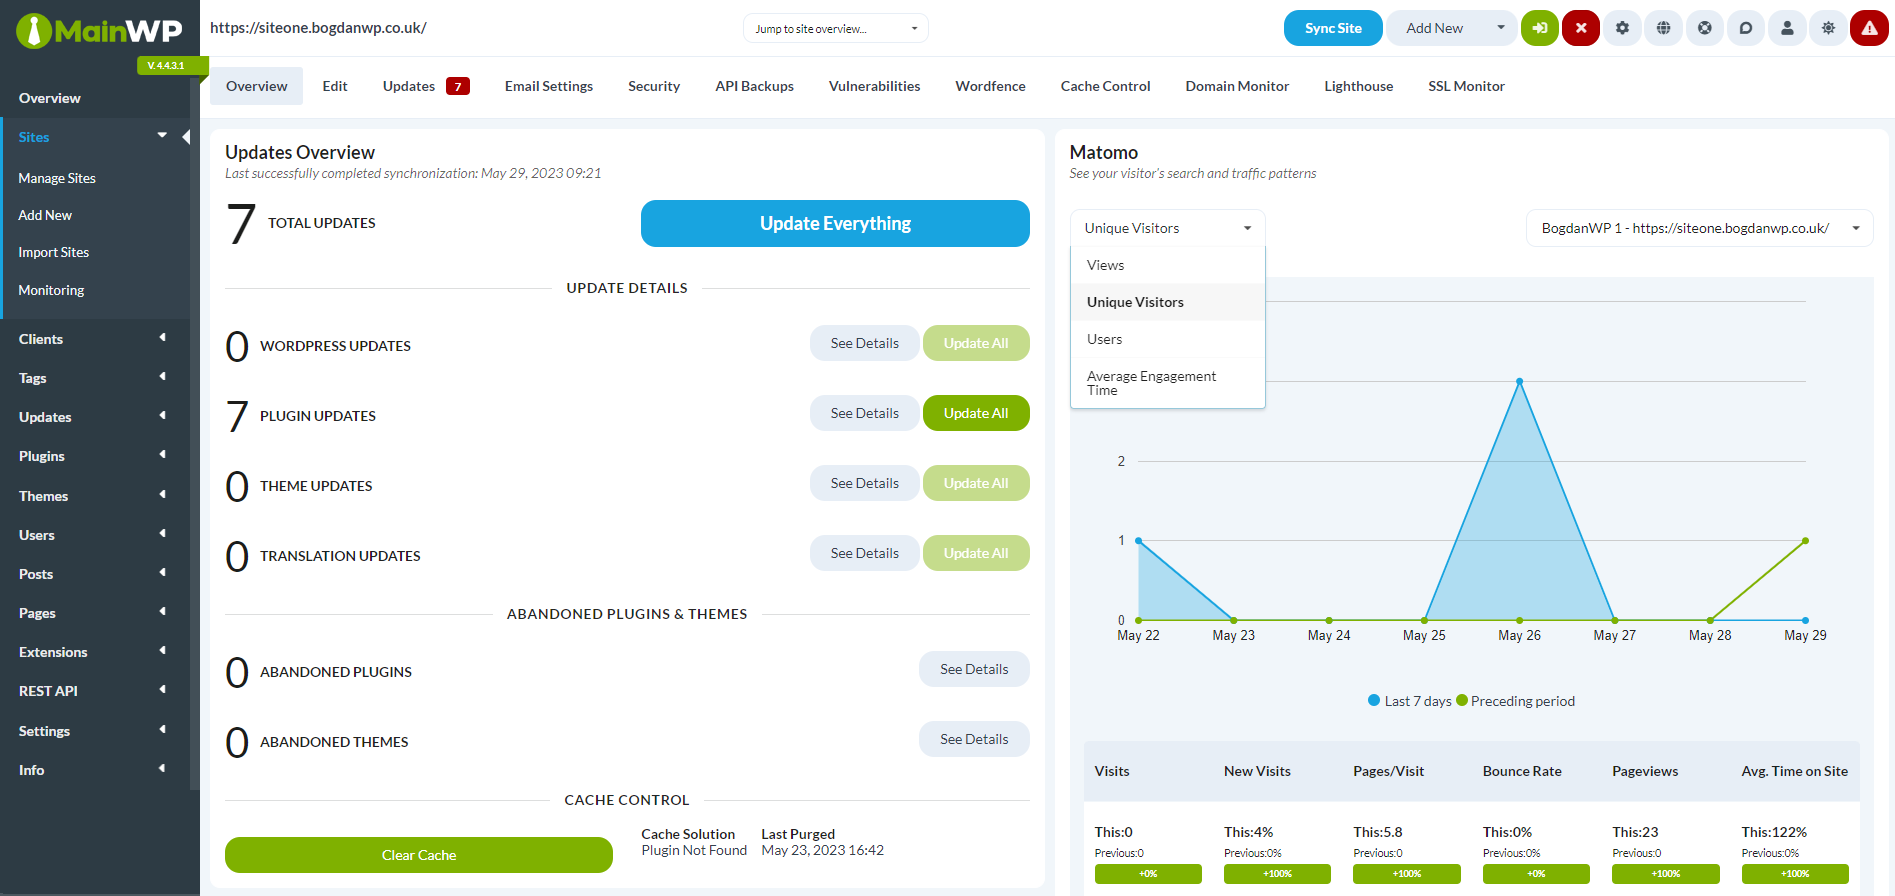Click the Sync Site button
1895x896 pixels.
point(1333,28)
